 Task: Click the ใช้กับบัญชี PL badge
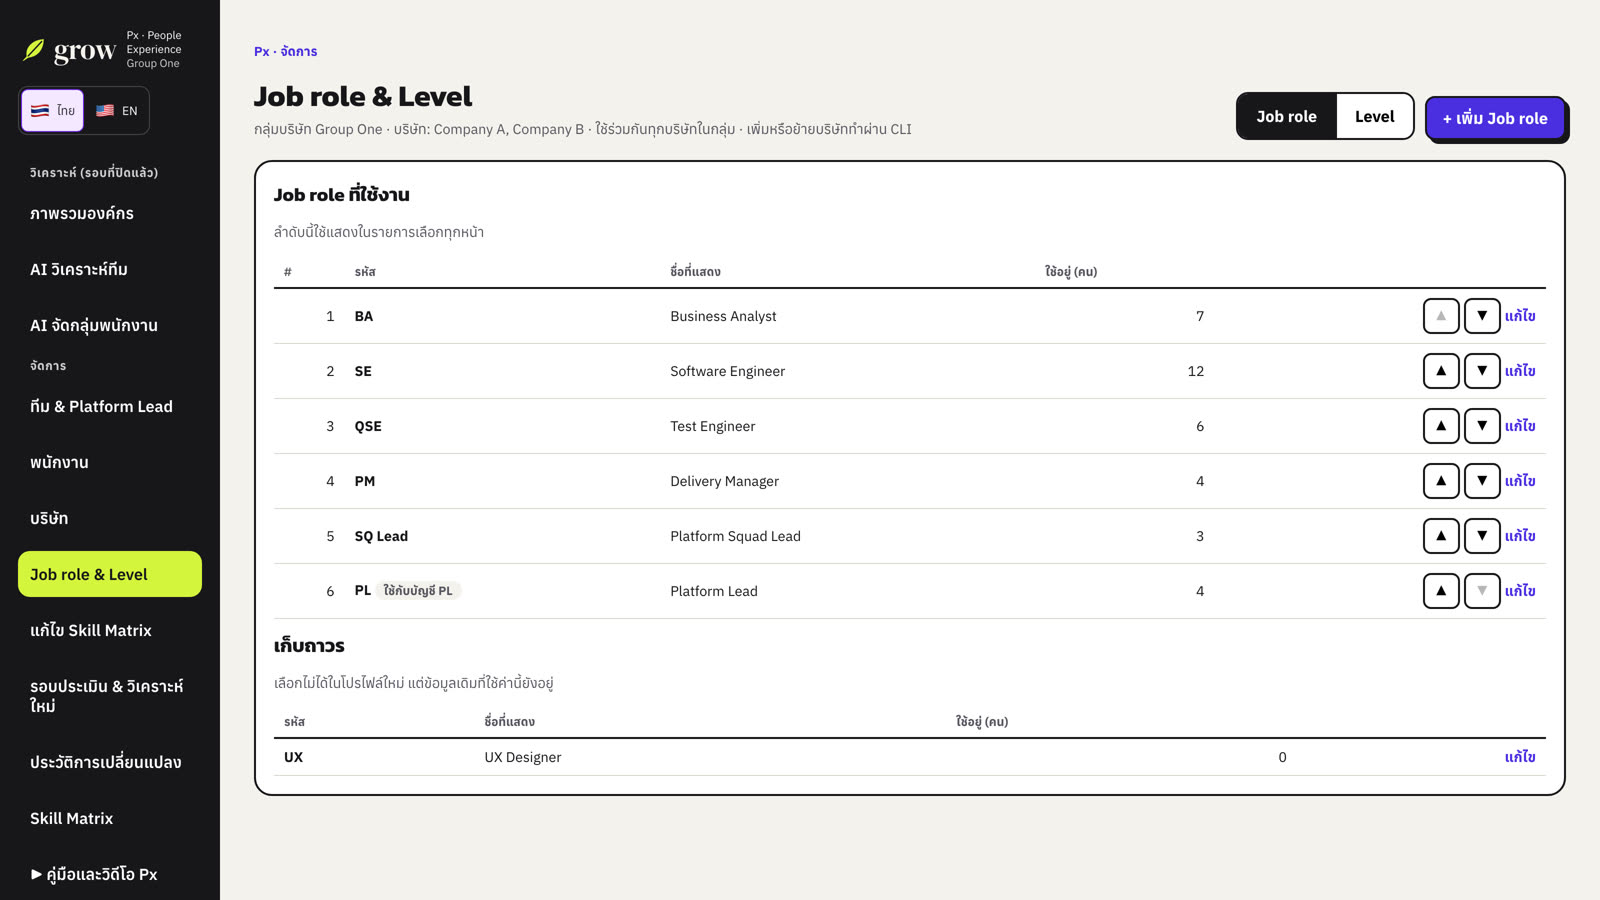click(x=418, y=591)
